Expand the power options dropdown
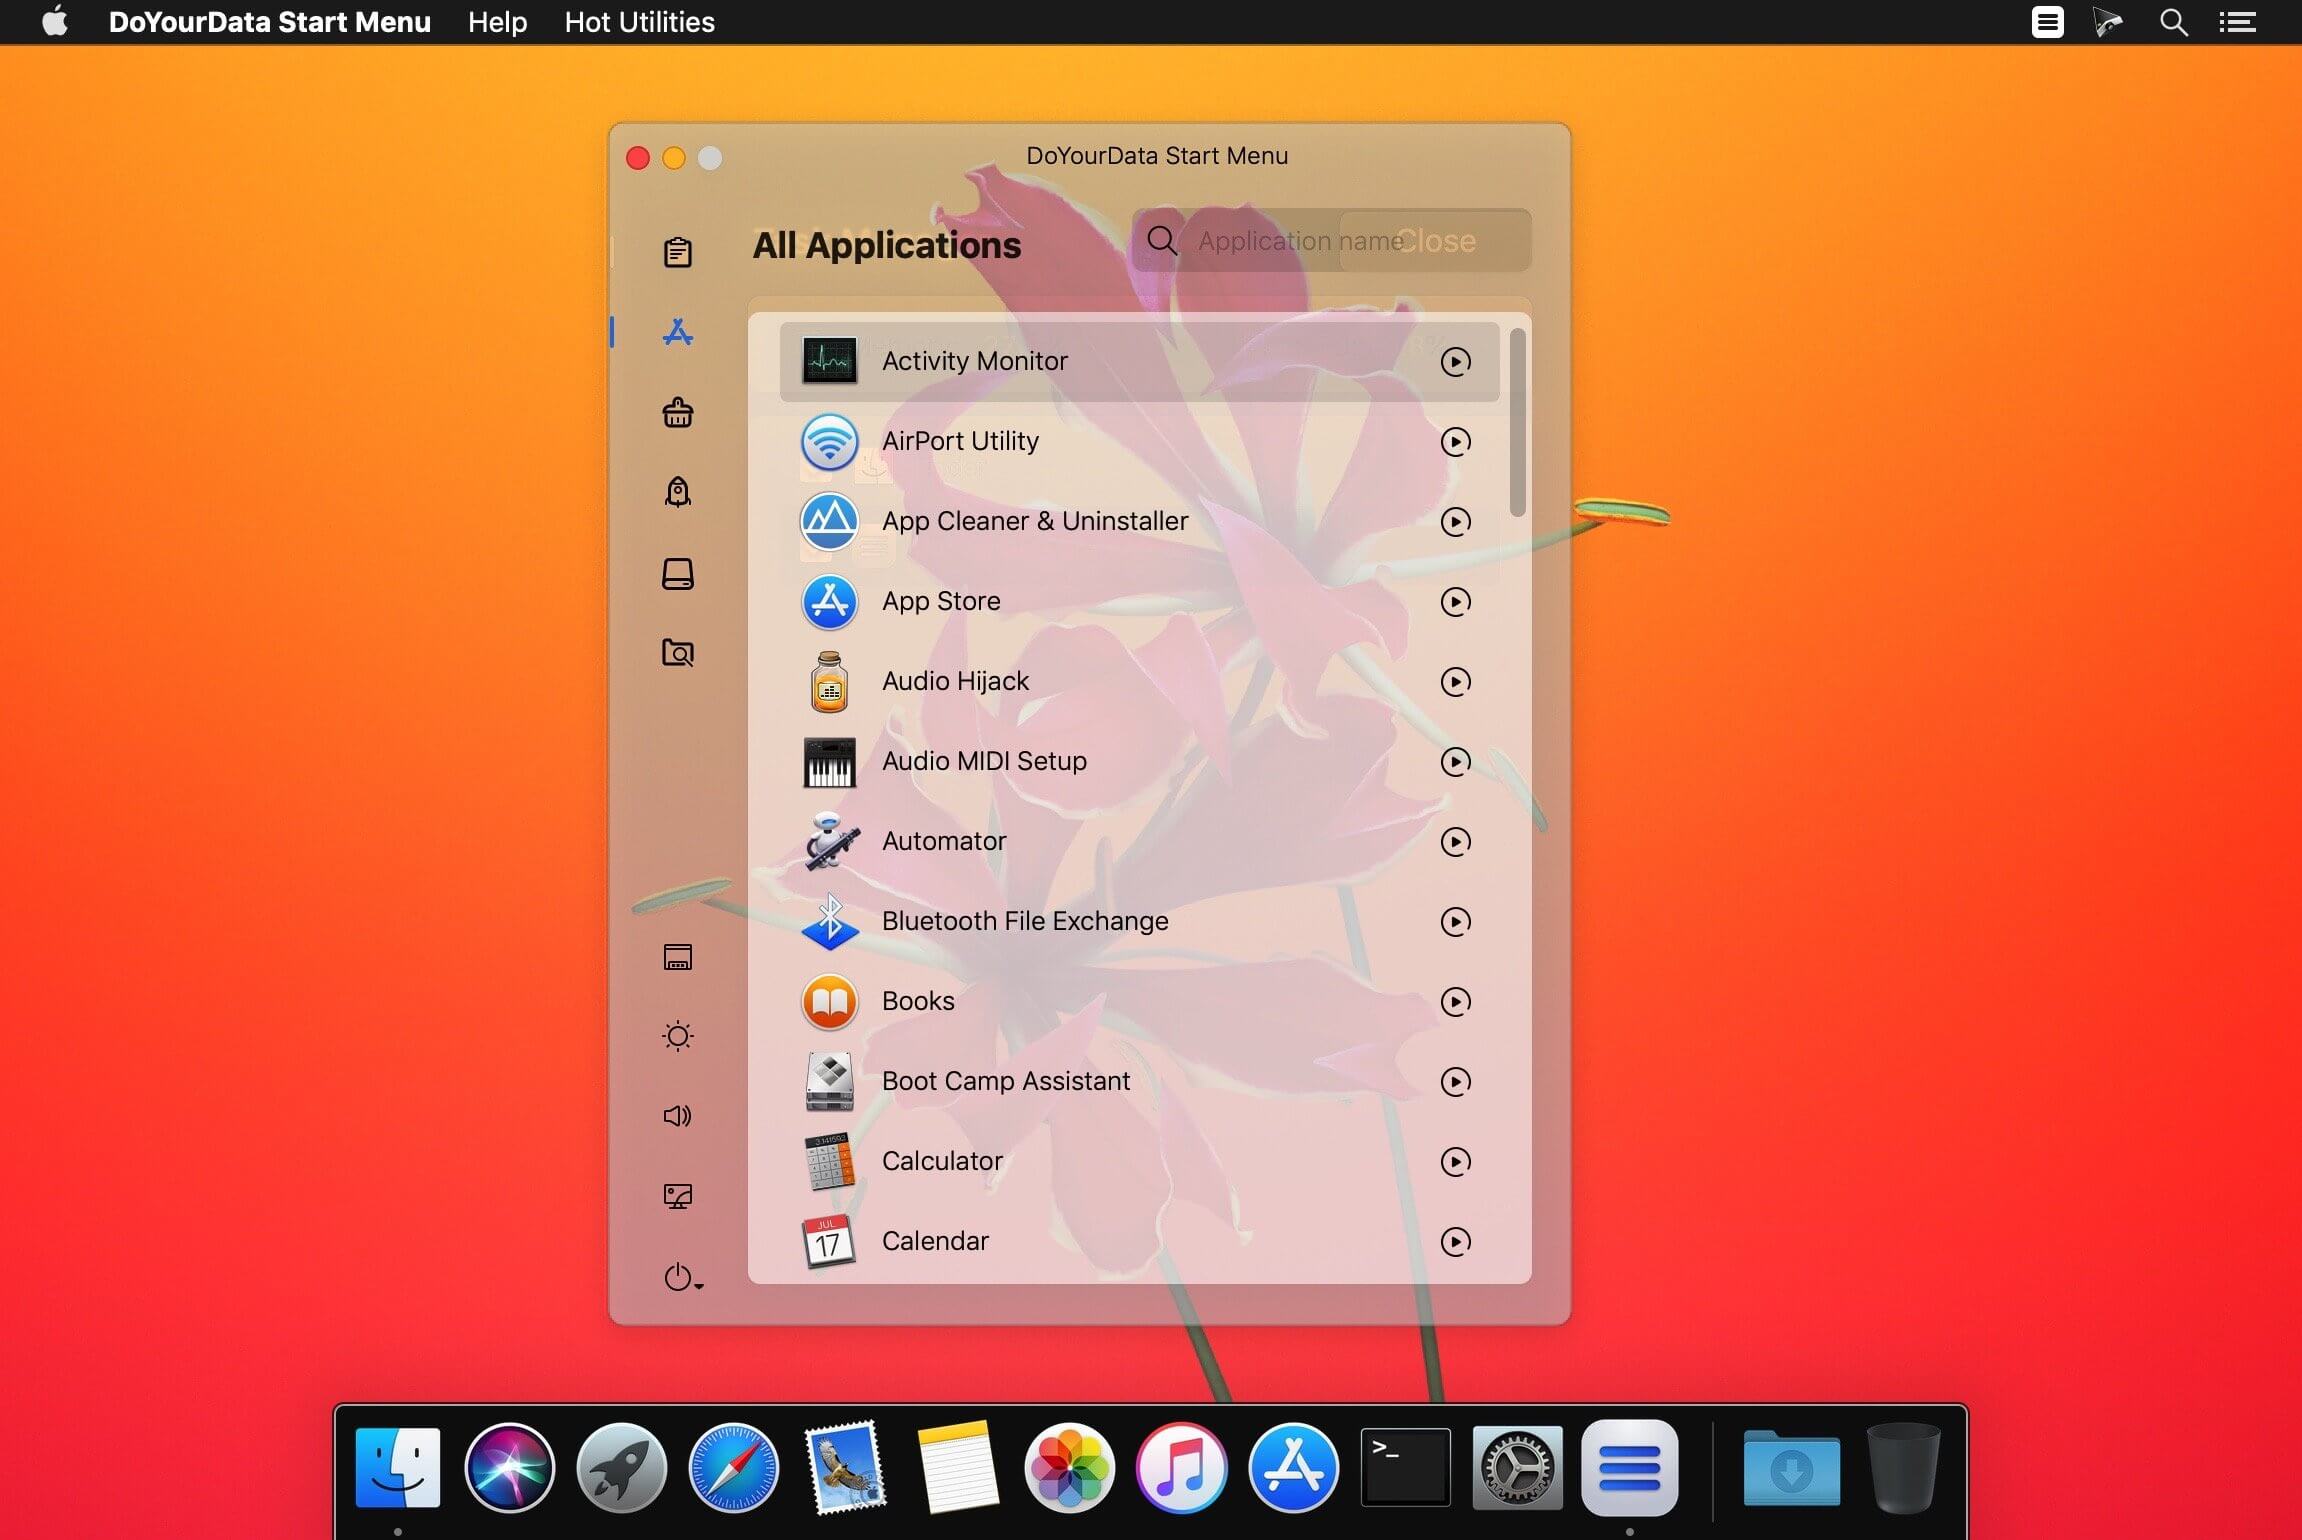The height and width of the screenshot is (1540, 2302). [683, 1277]
